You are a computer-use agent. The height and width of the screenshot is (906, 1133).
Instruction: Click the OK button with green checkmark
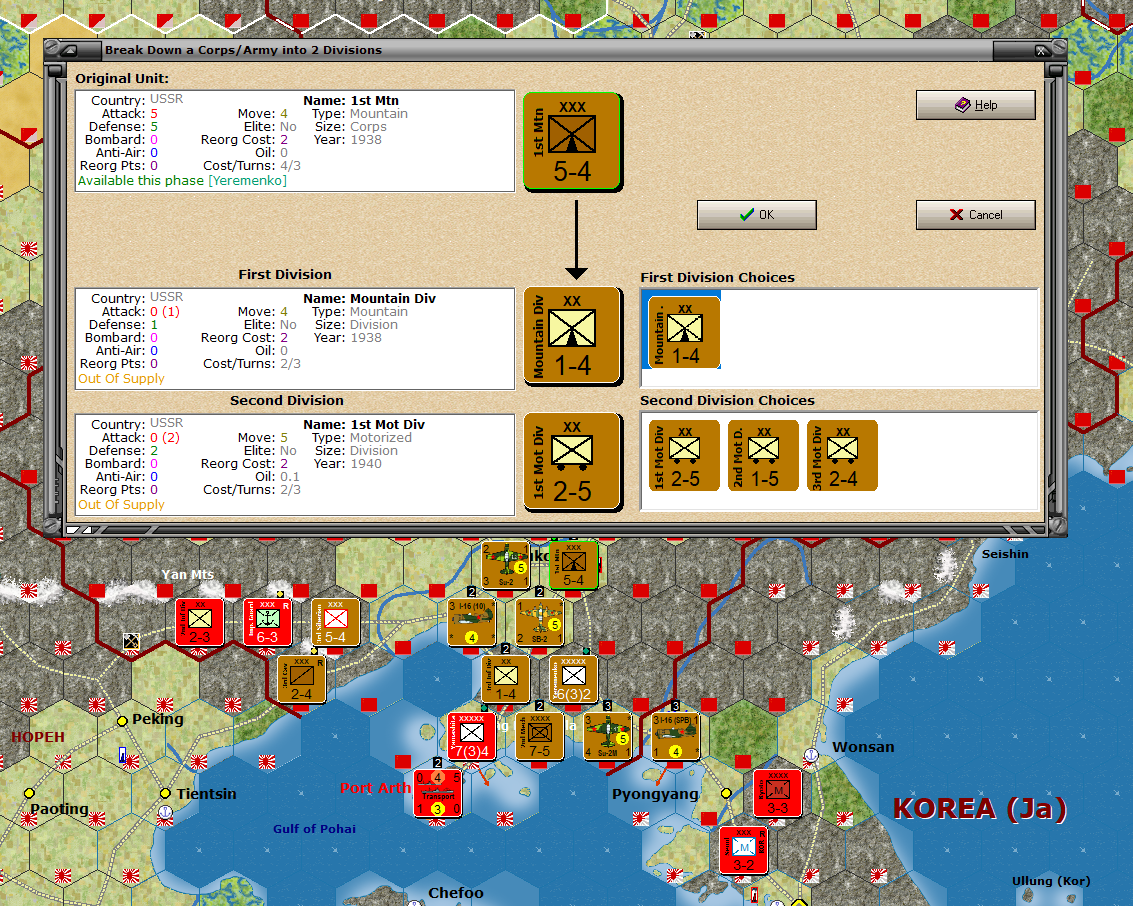757,215
